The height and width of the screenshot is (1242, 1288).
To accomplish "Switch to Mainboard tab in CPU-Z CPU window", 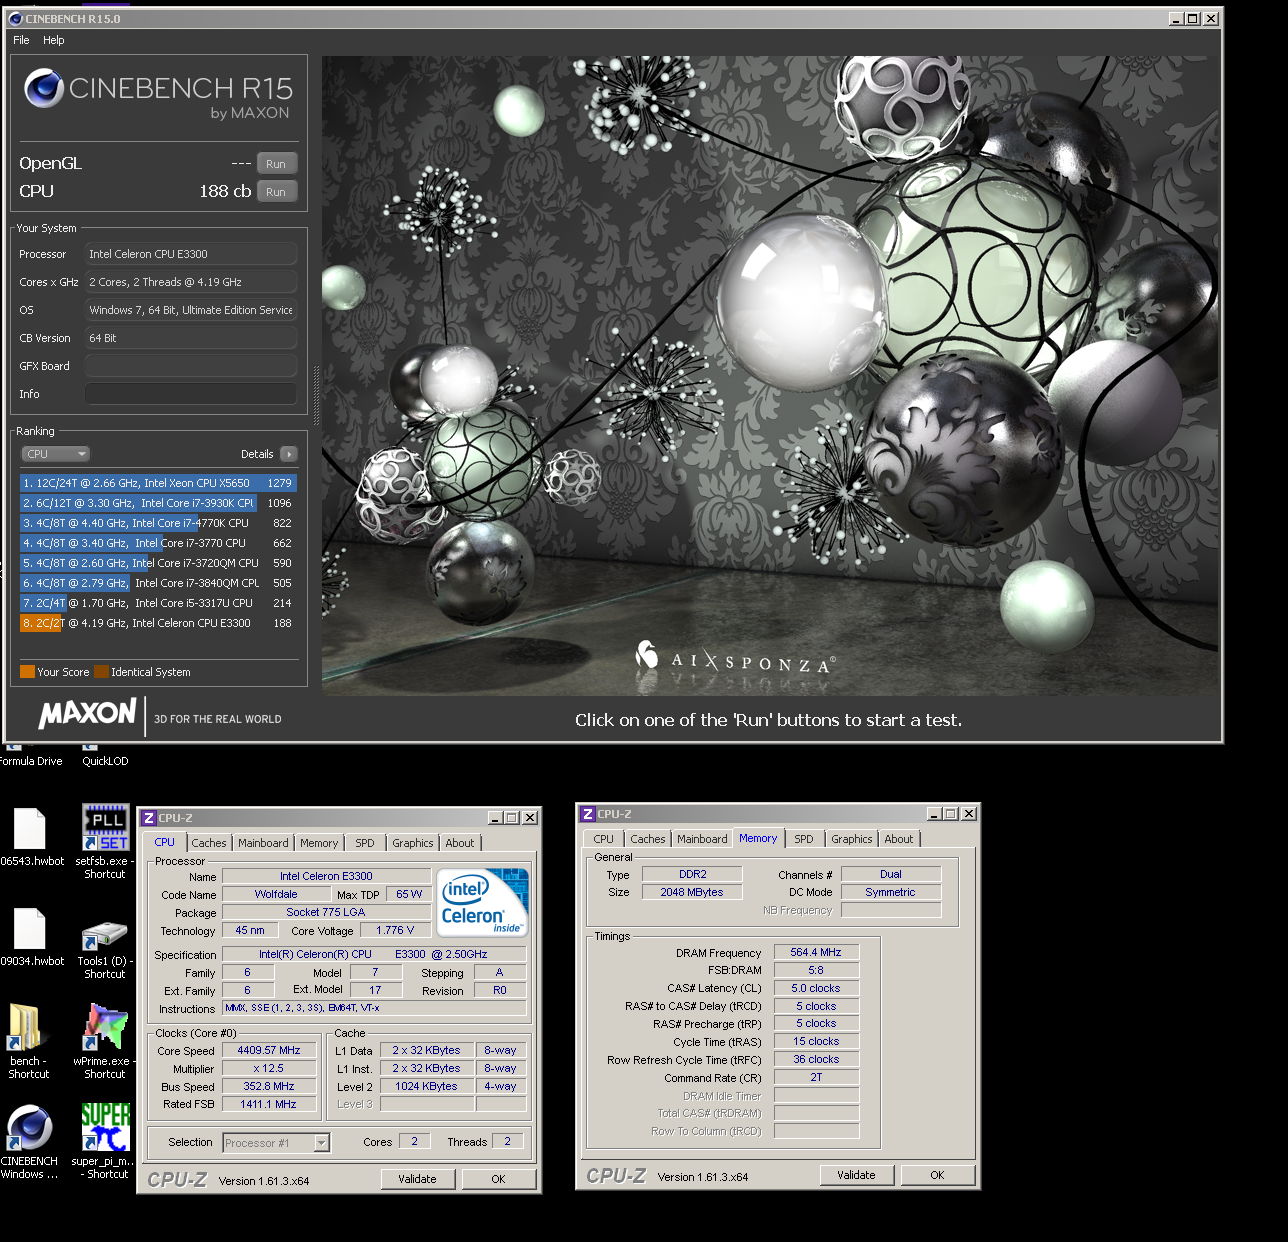I will point(263,843).
